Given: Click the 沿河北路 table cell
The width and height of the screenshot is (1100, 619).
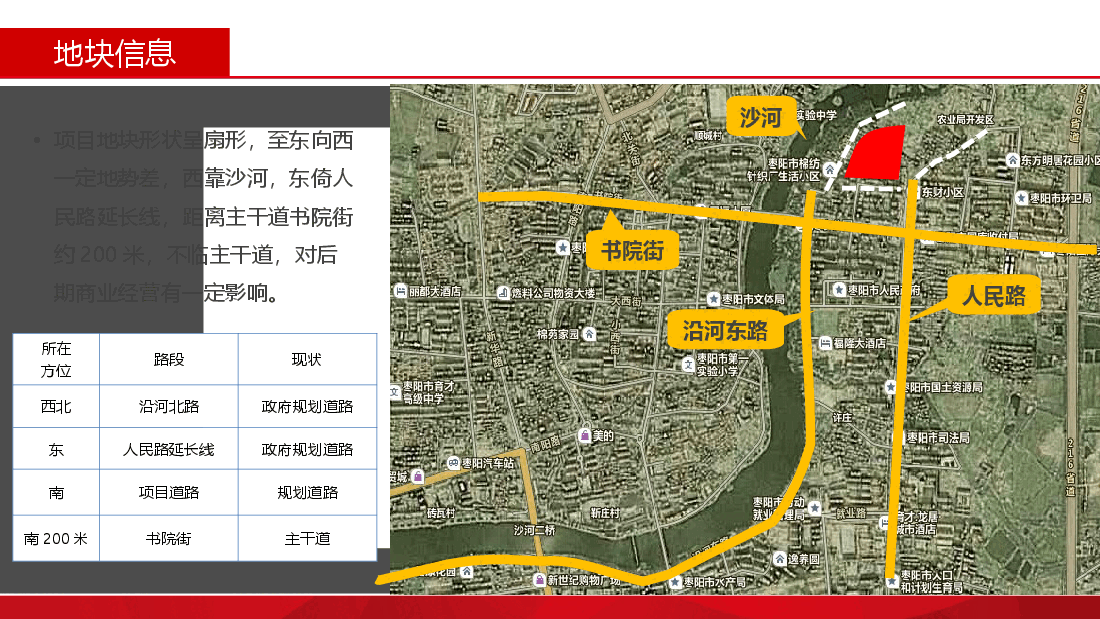Looking at the screenshot, I should click(168, 406).
